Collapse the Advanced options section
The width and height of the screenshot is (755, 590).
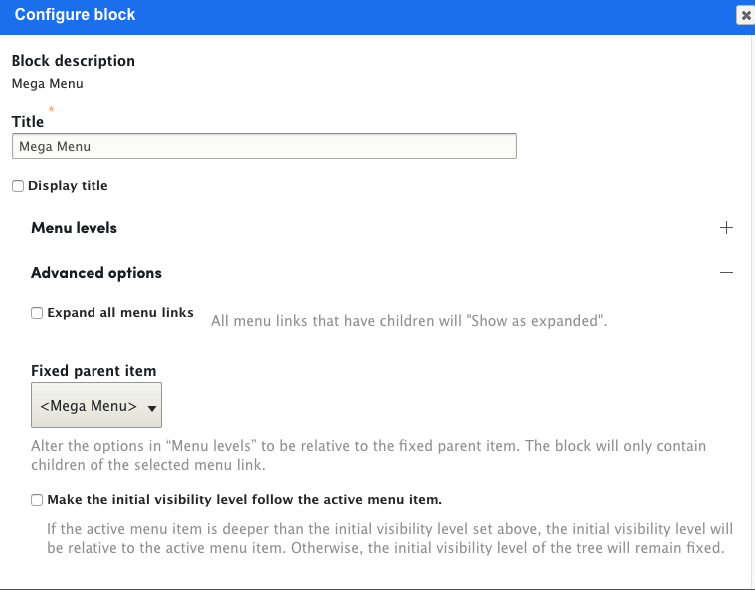point(96,273)
